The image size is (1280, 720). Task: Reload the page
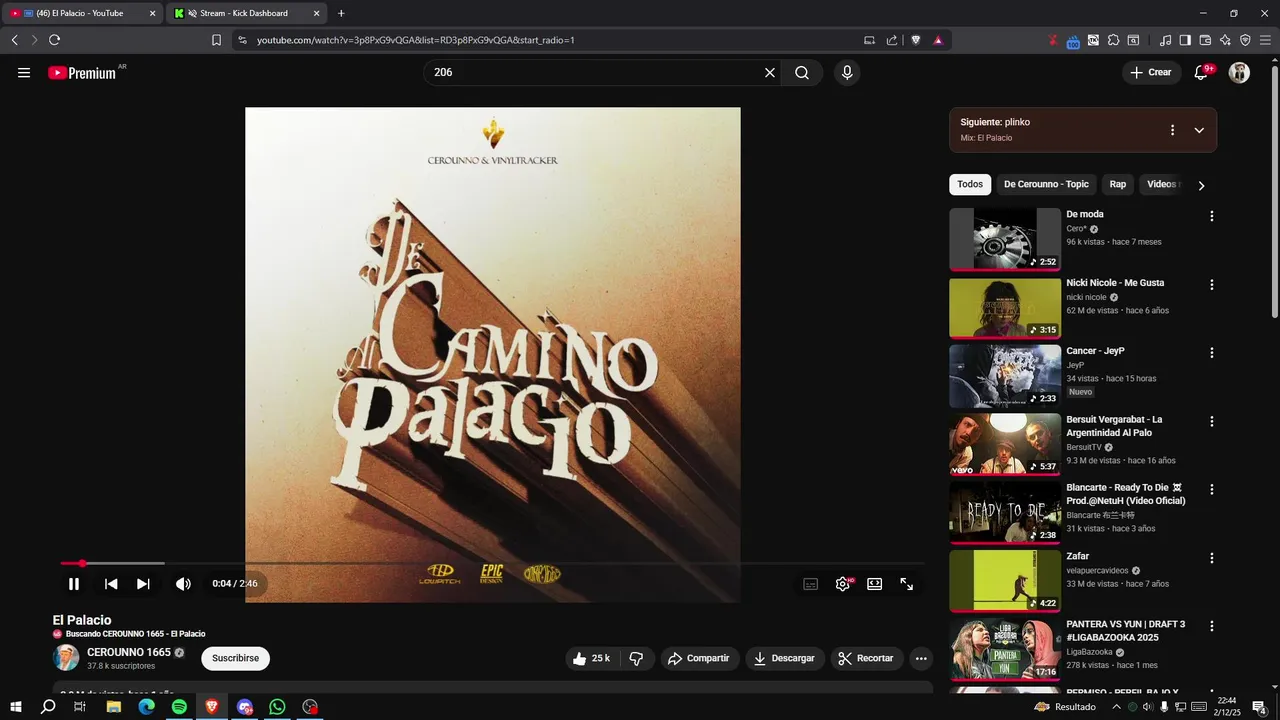pos(54,40)
